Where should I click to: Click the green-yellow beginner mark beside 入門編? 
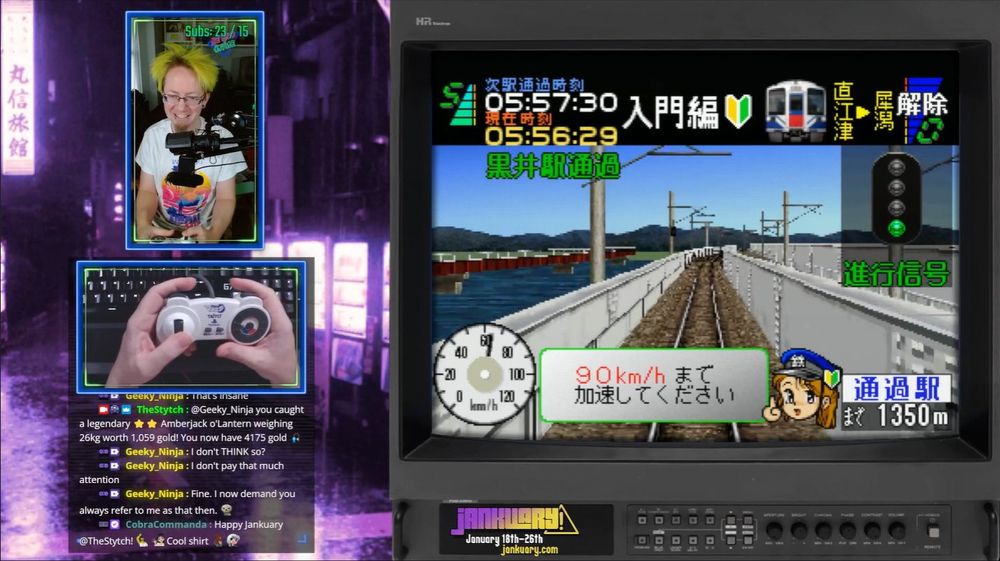click(738, 111)
